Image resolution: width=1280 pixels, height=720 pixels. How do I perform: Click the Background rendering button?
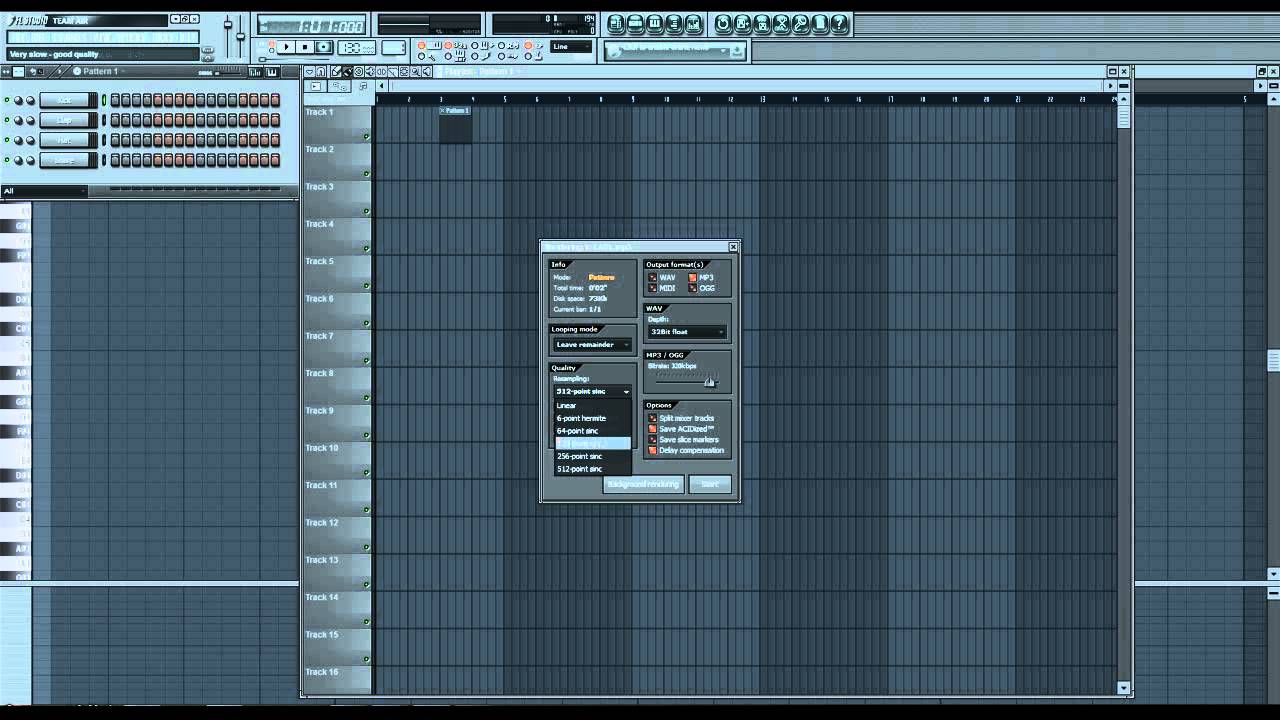pyautogui.click(x=644, y=484)
